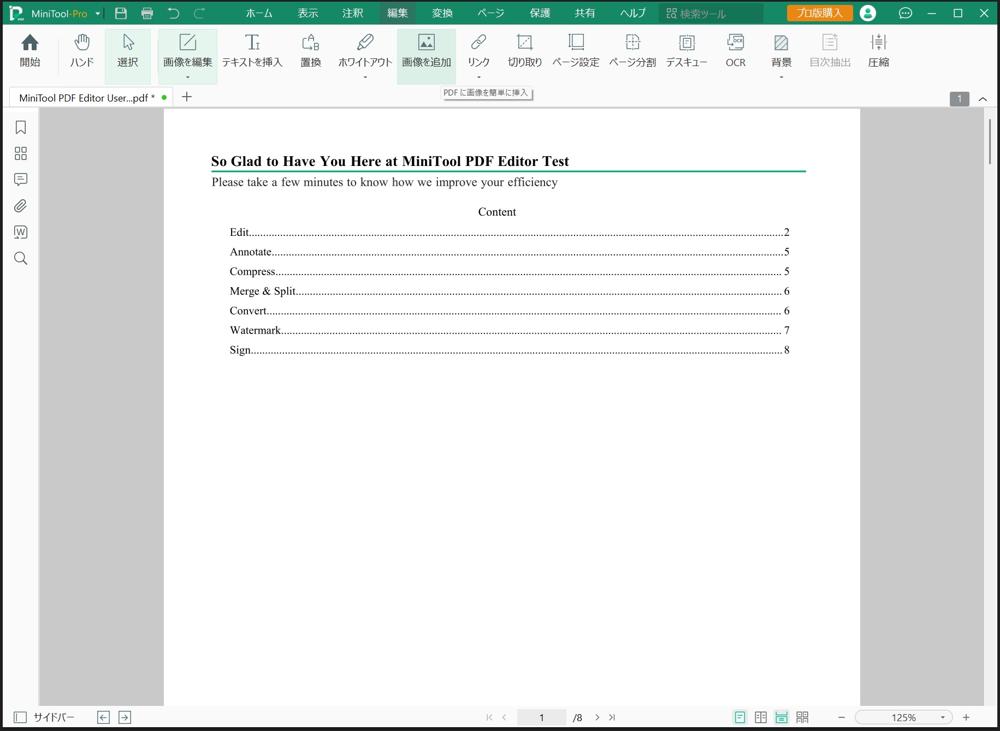This screenshot has width=1000, height=731.
Task: Print the document using the printer icon
Action: (147, 13)
